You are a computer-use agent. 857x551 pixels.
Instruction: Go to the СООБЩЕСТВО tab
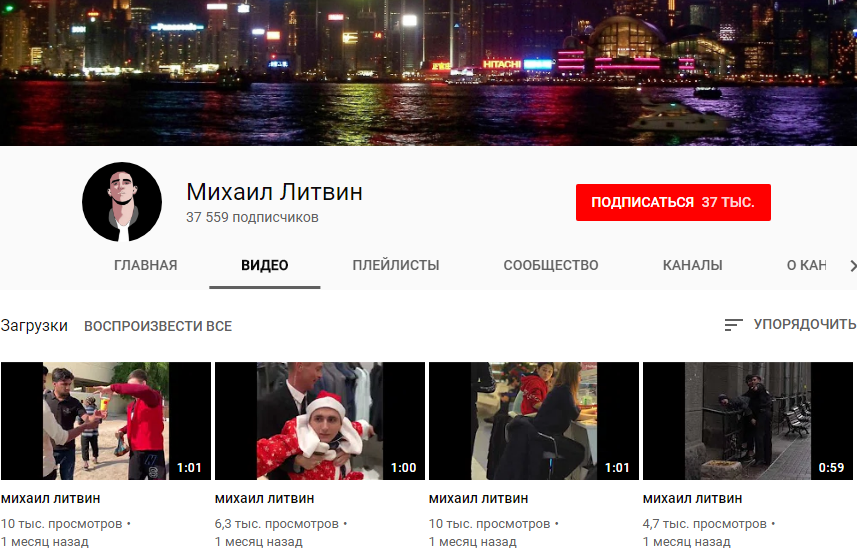pos(551,266)
